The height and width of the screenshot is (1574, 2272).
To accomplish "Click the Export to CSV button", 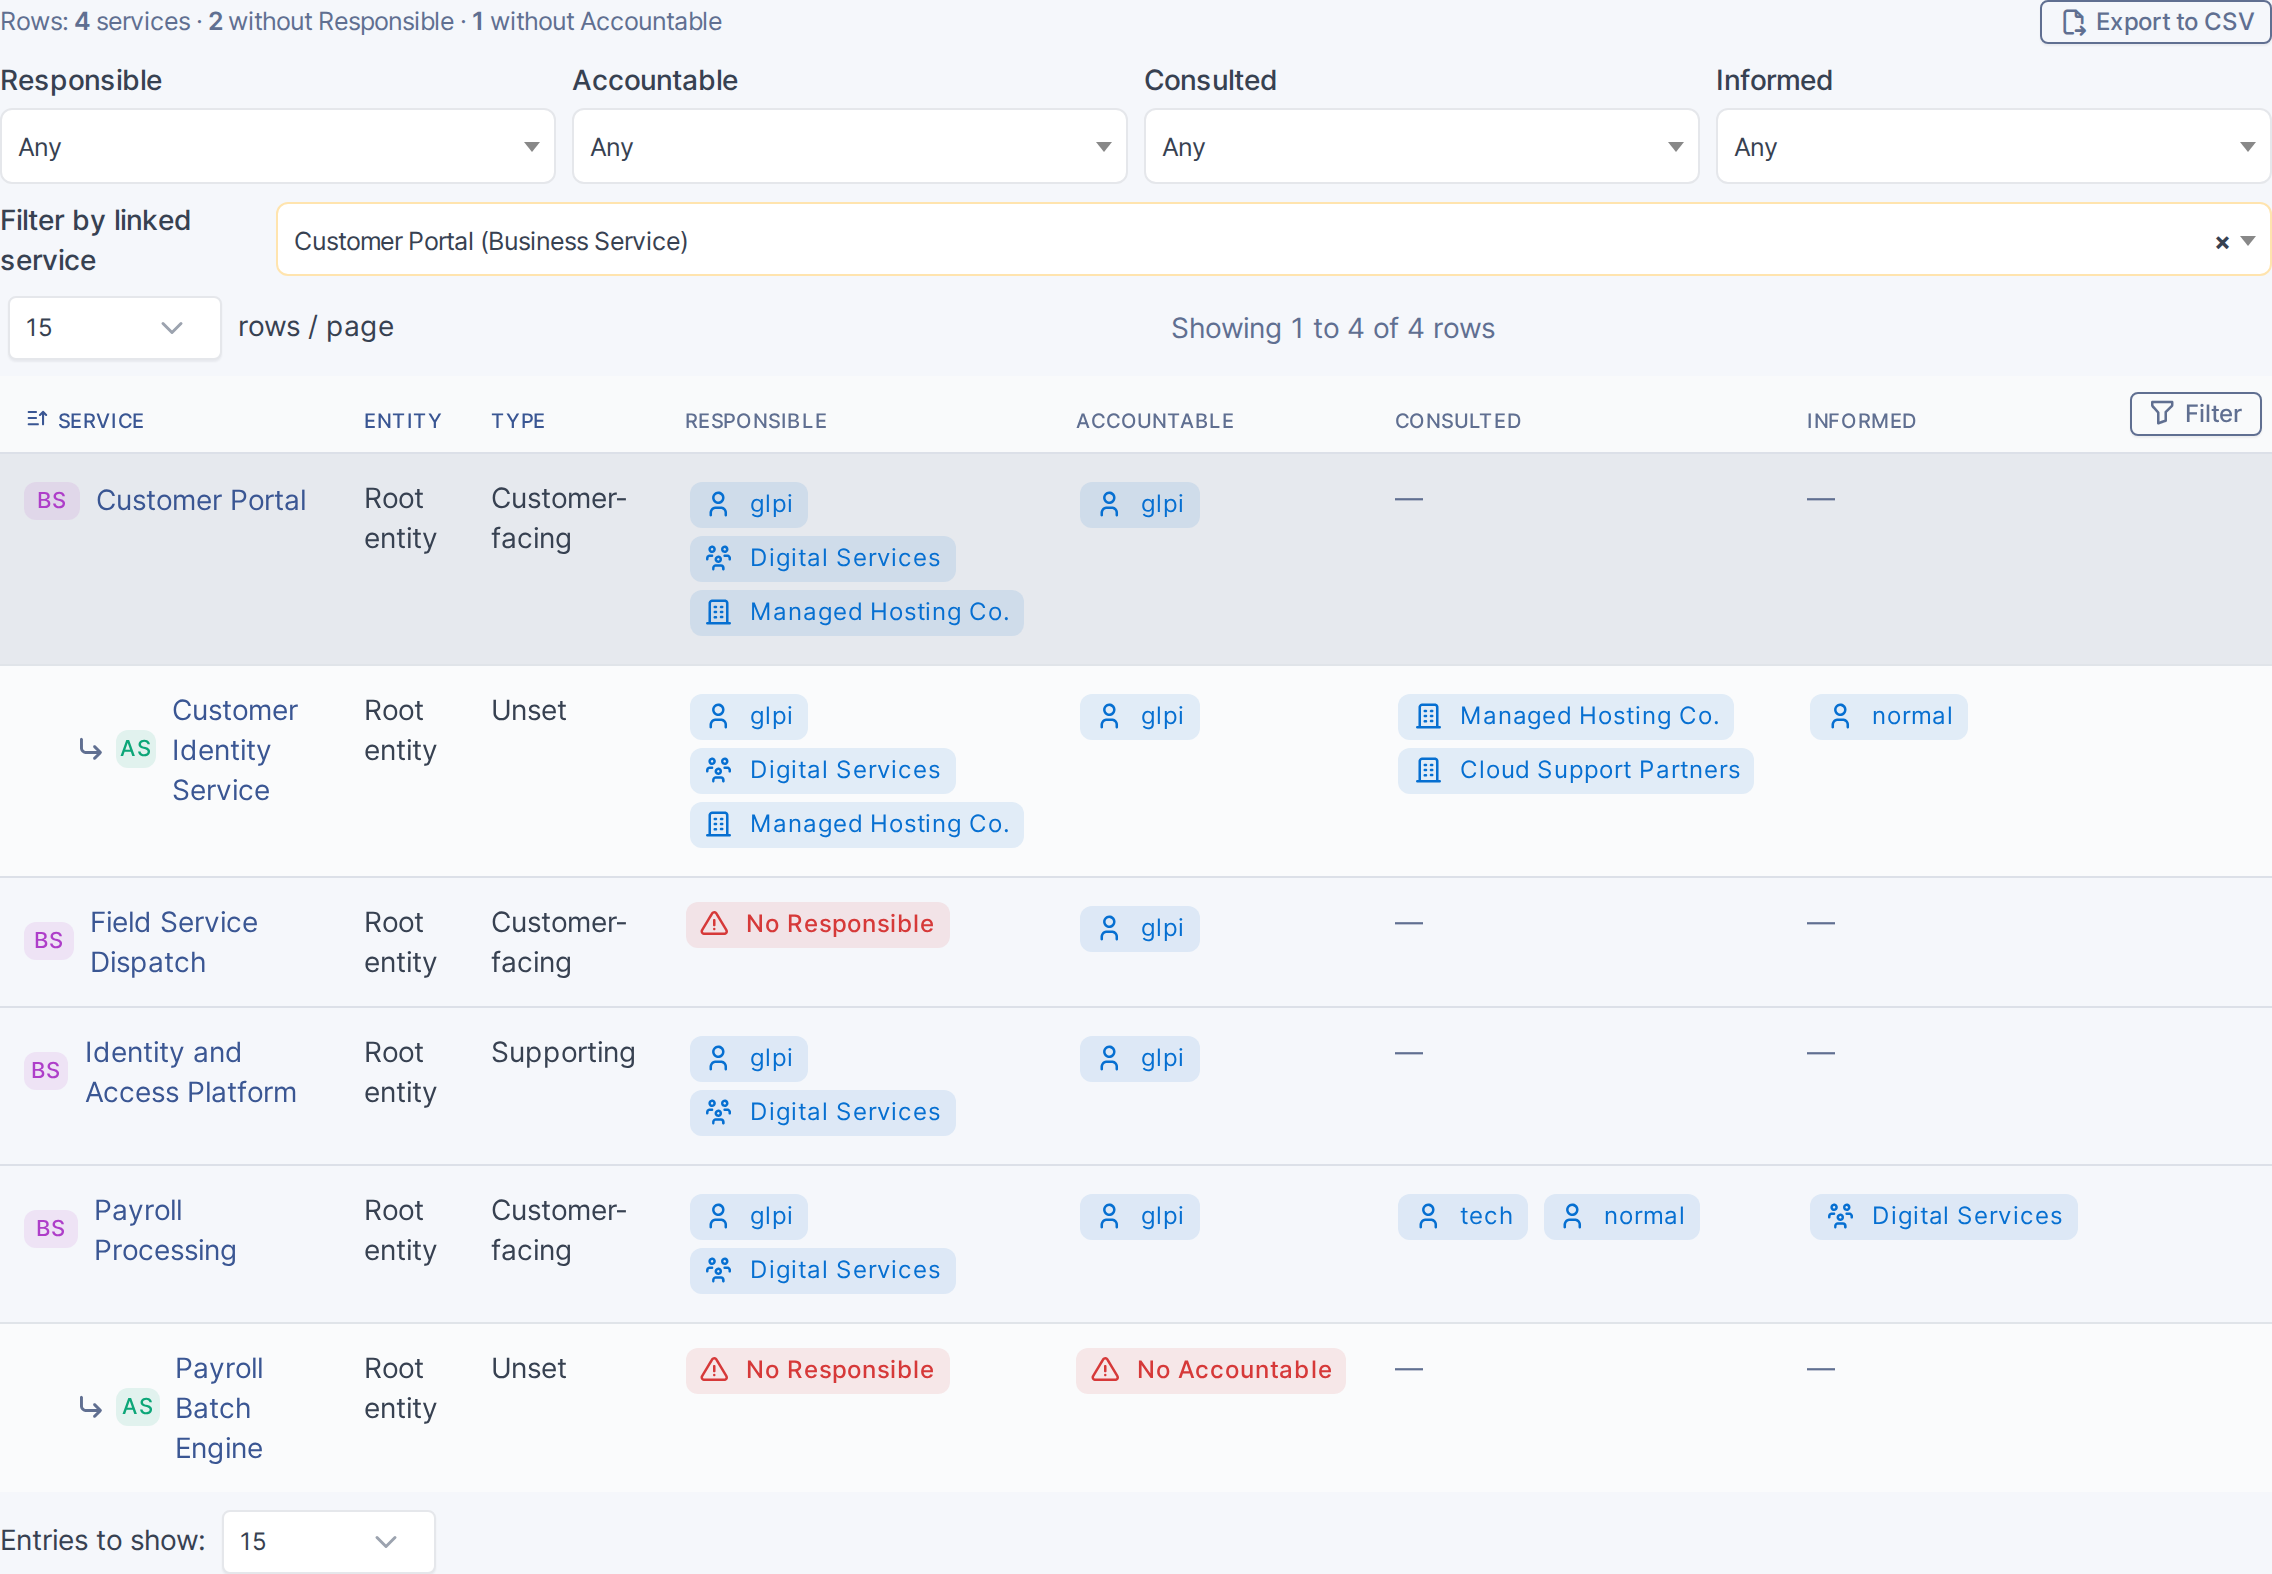I will tap(2155, 22).
